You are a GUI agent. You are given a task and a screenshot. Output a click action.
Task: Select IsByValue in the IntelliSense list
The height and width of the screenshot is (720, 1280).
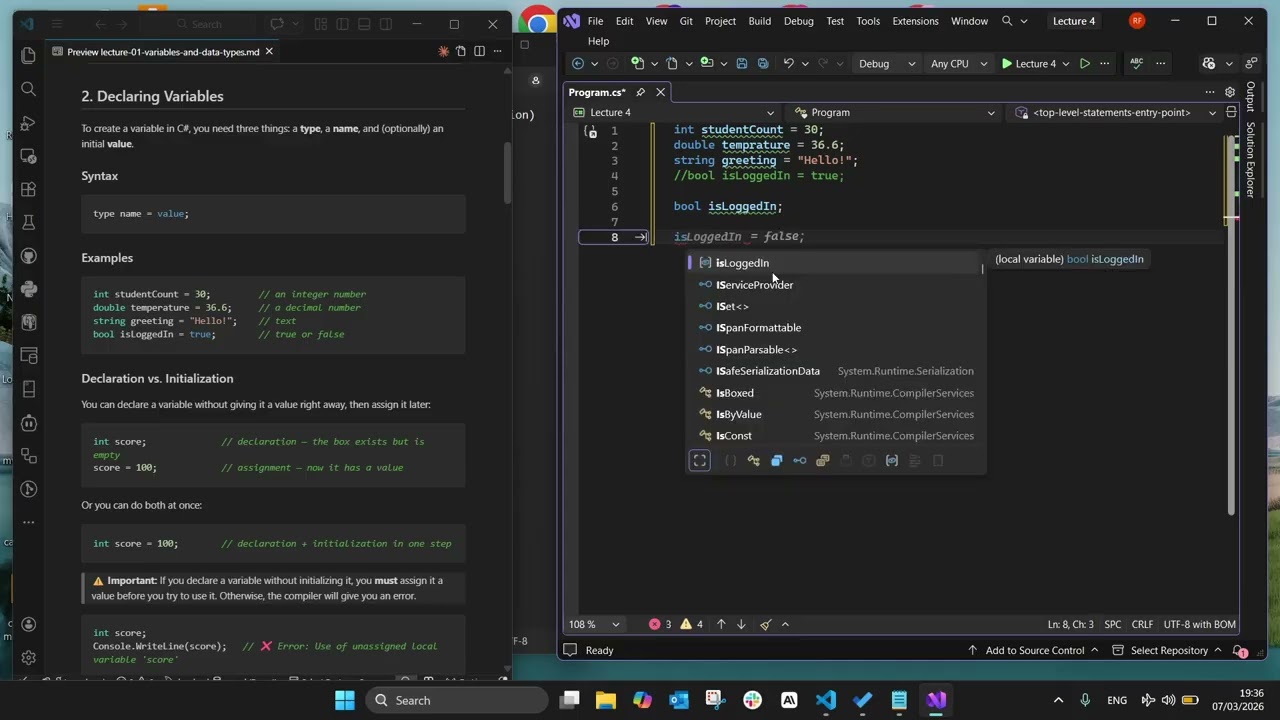[835, 414]
